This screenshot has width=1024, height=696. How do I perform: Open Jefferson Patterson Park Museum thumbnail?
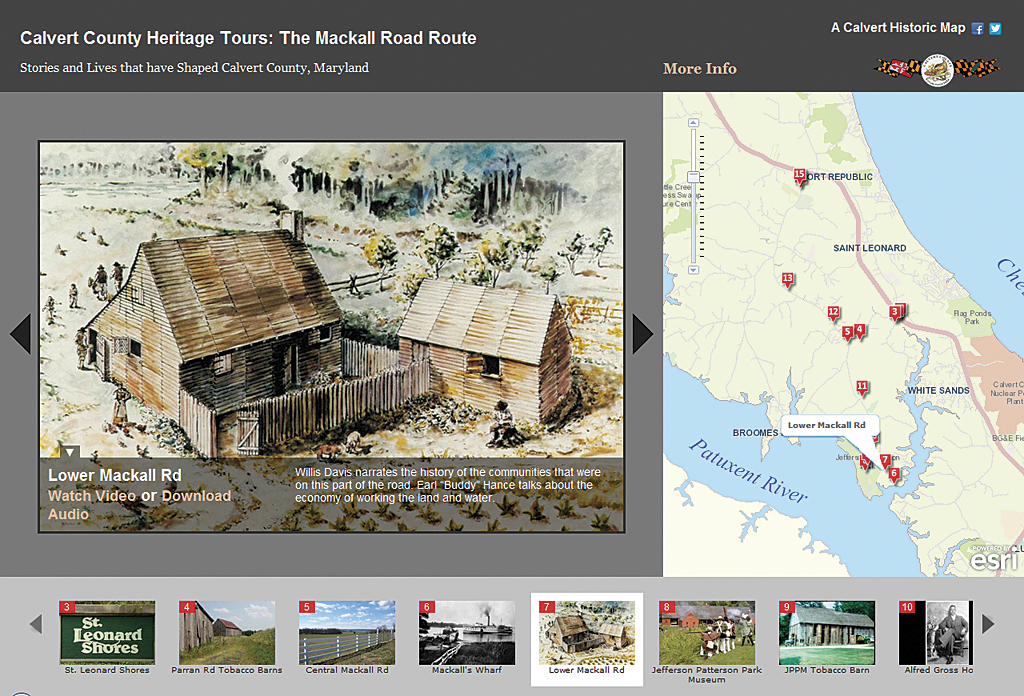(x=707, y=633)
